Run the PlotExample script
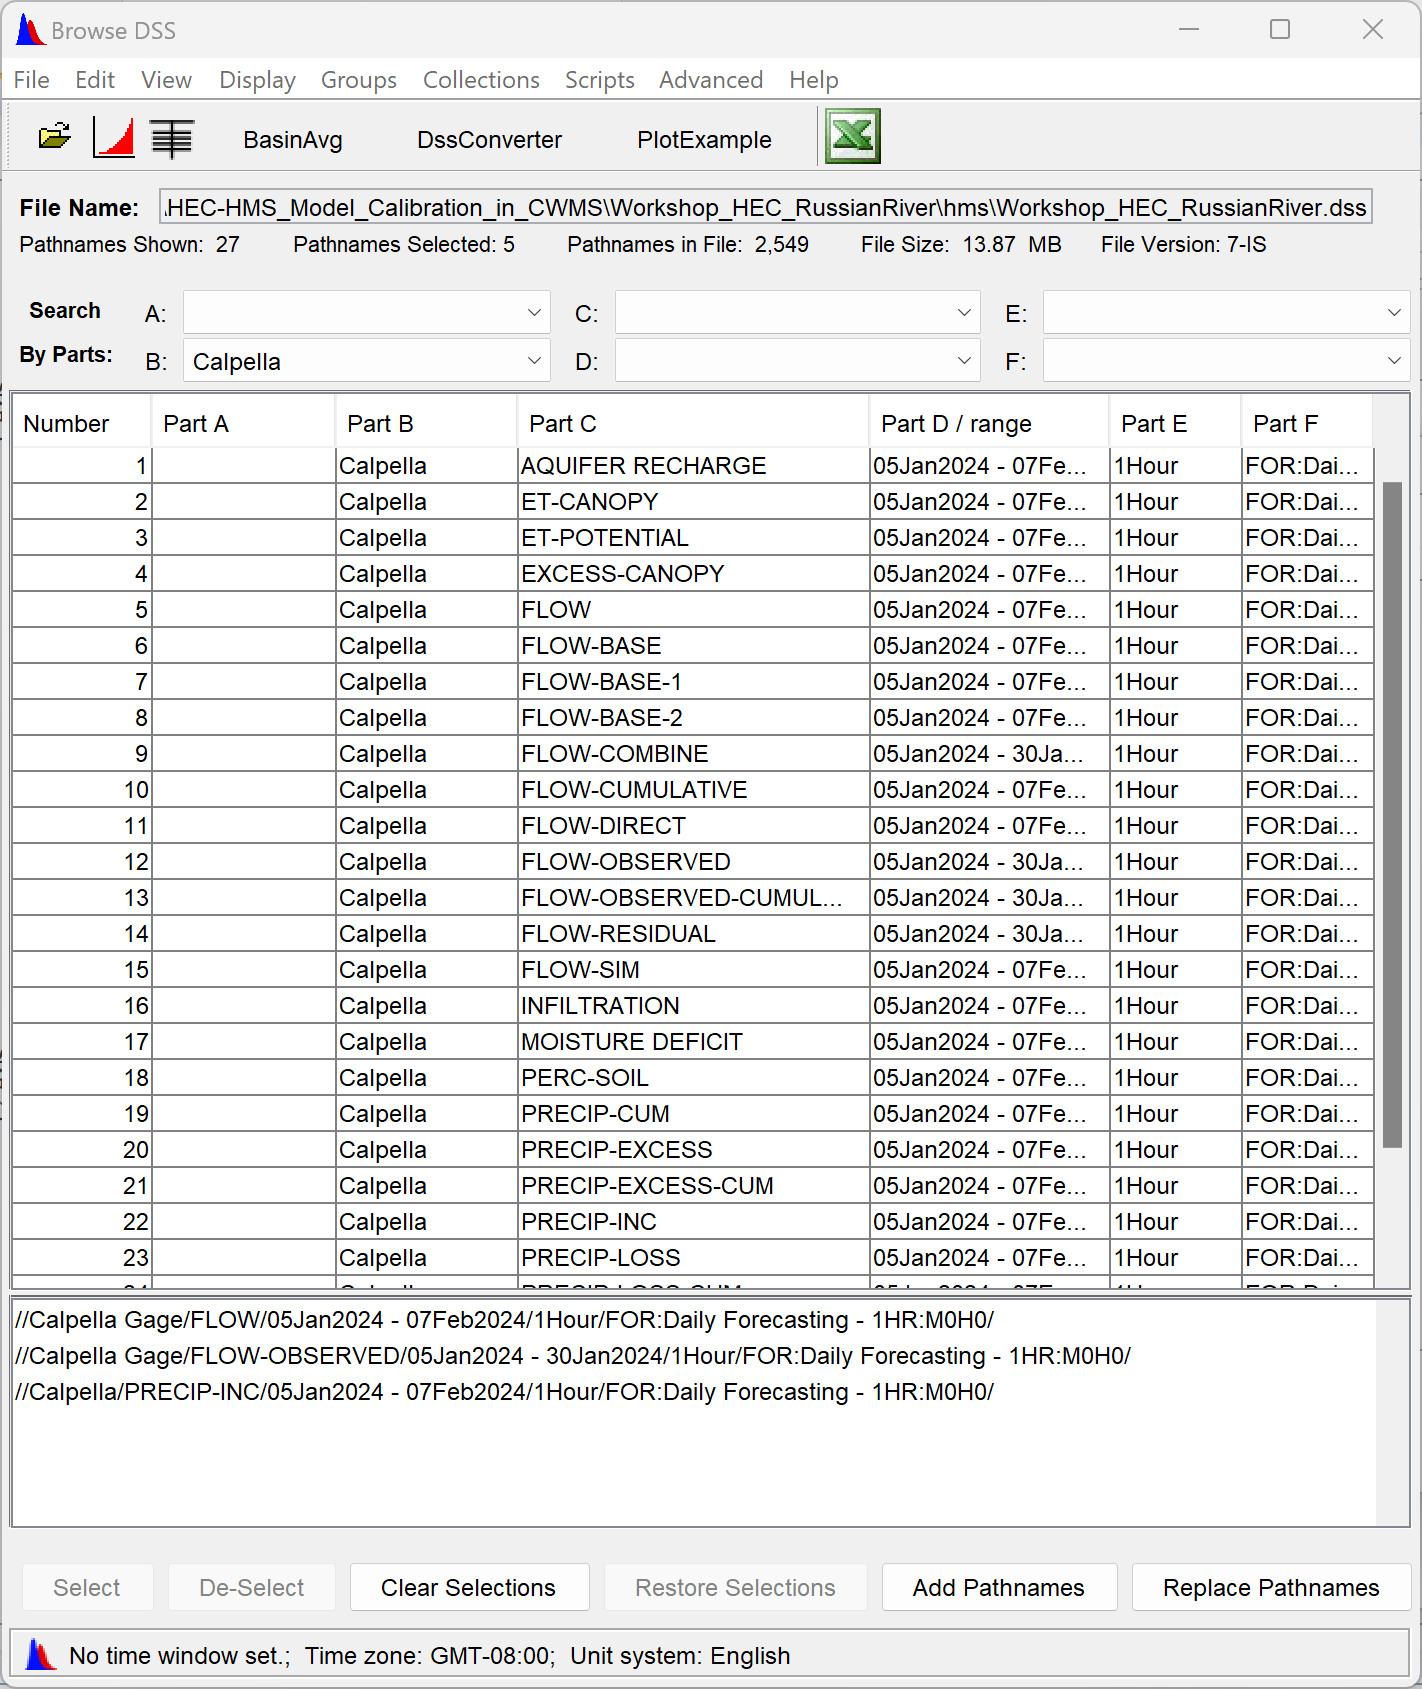This screenshot has width=1422, height=1689. coord(704,140)
